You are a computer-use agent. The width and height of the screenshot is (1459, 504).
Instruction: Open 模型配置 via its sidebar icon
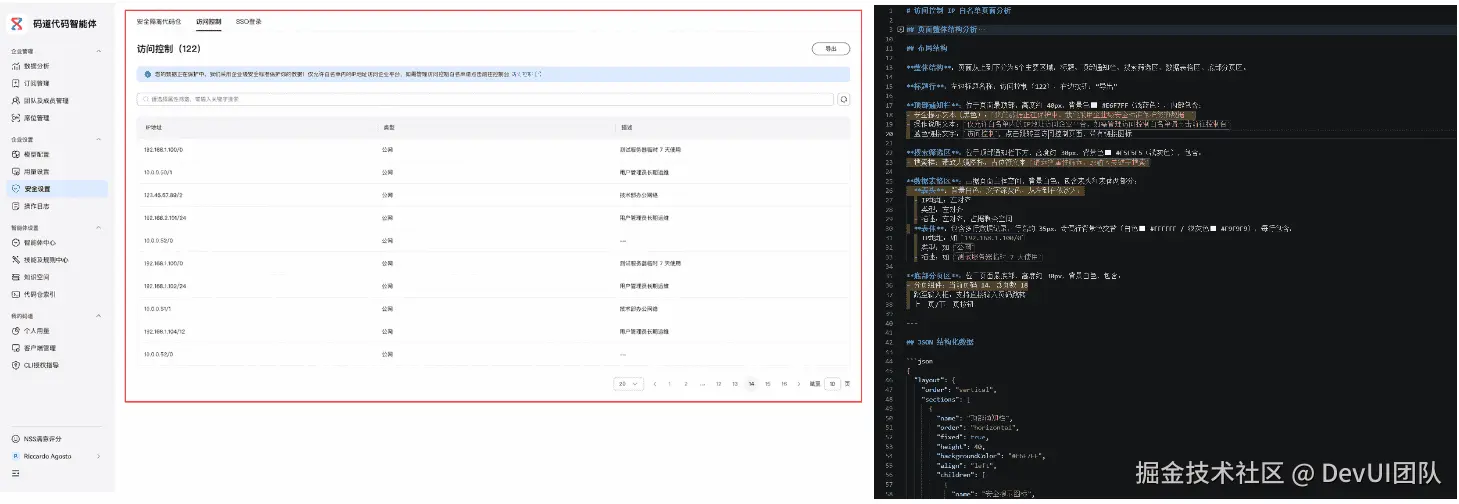click(x=15, y=154)
